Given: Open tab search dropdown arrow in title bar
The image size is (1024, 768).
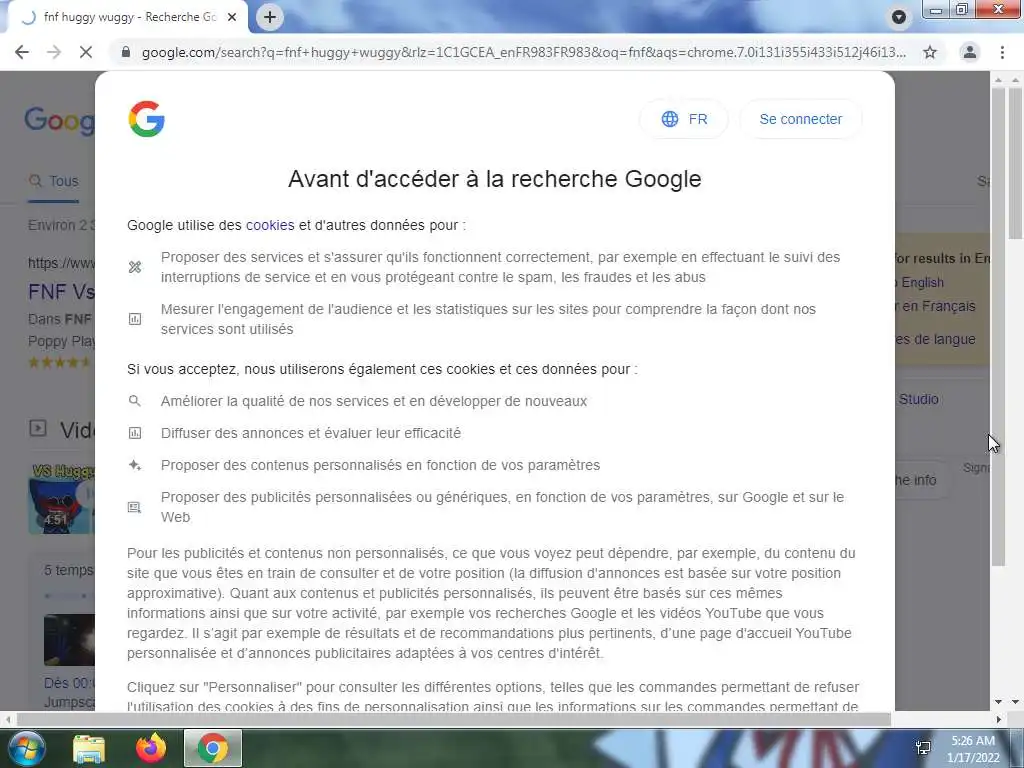Looking at the screenshot, I should click(899, 17).
